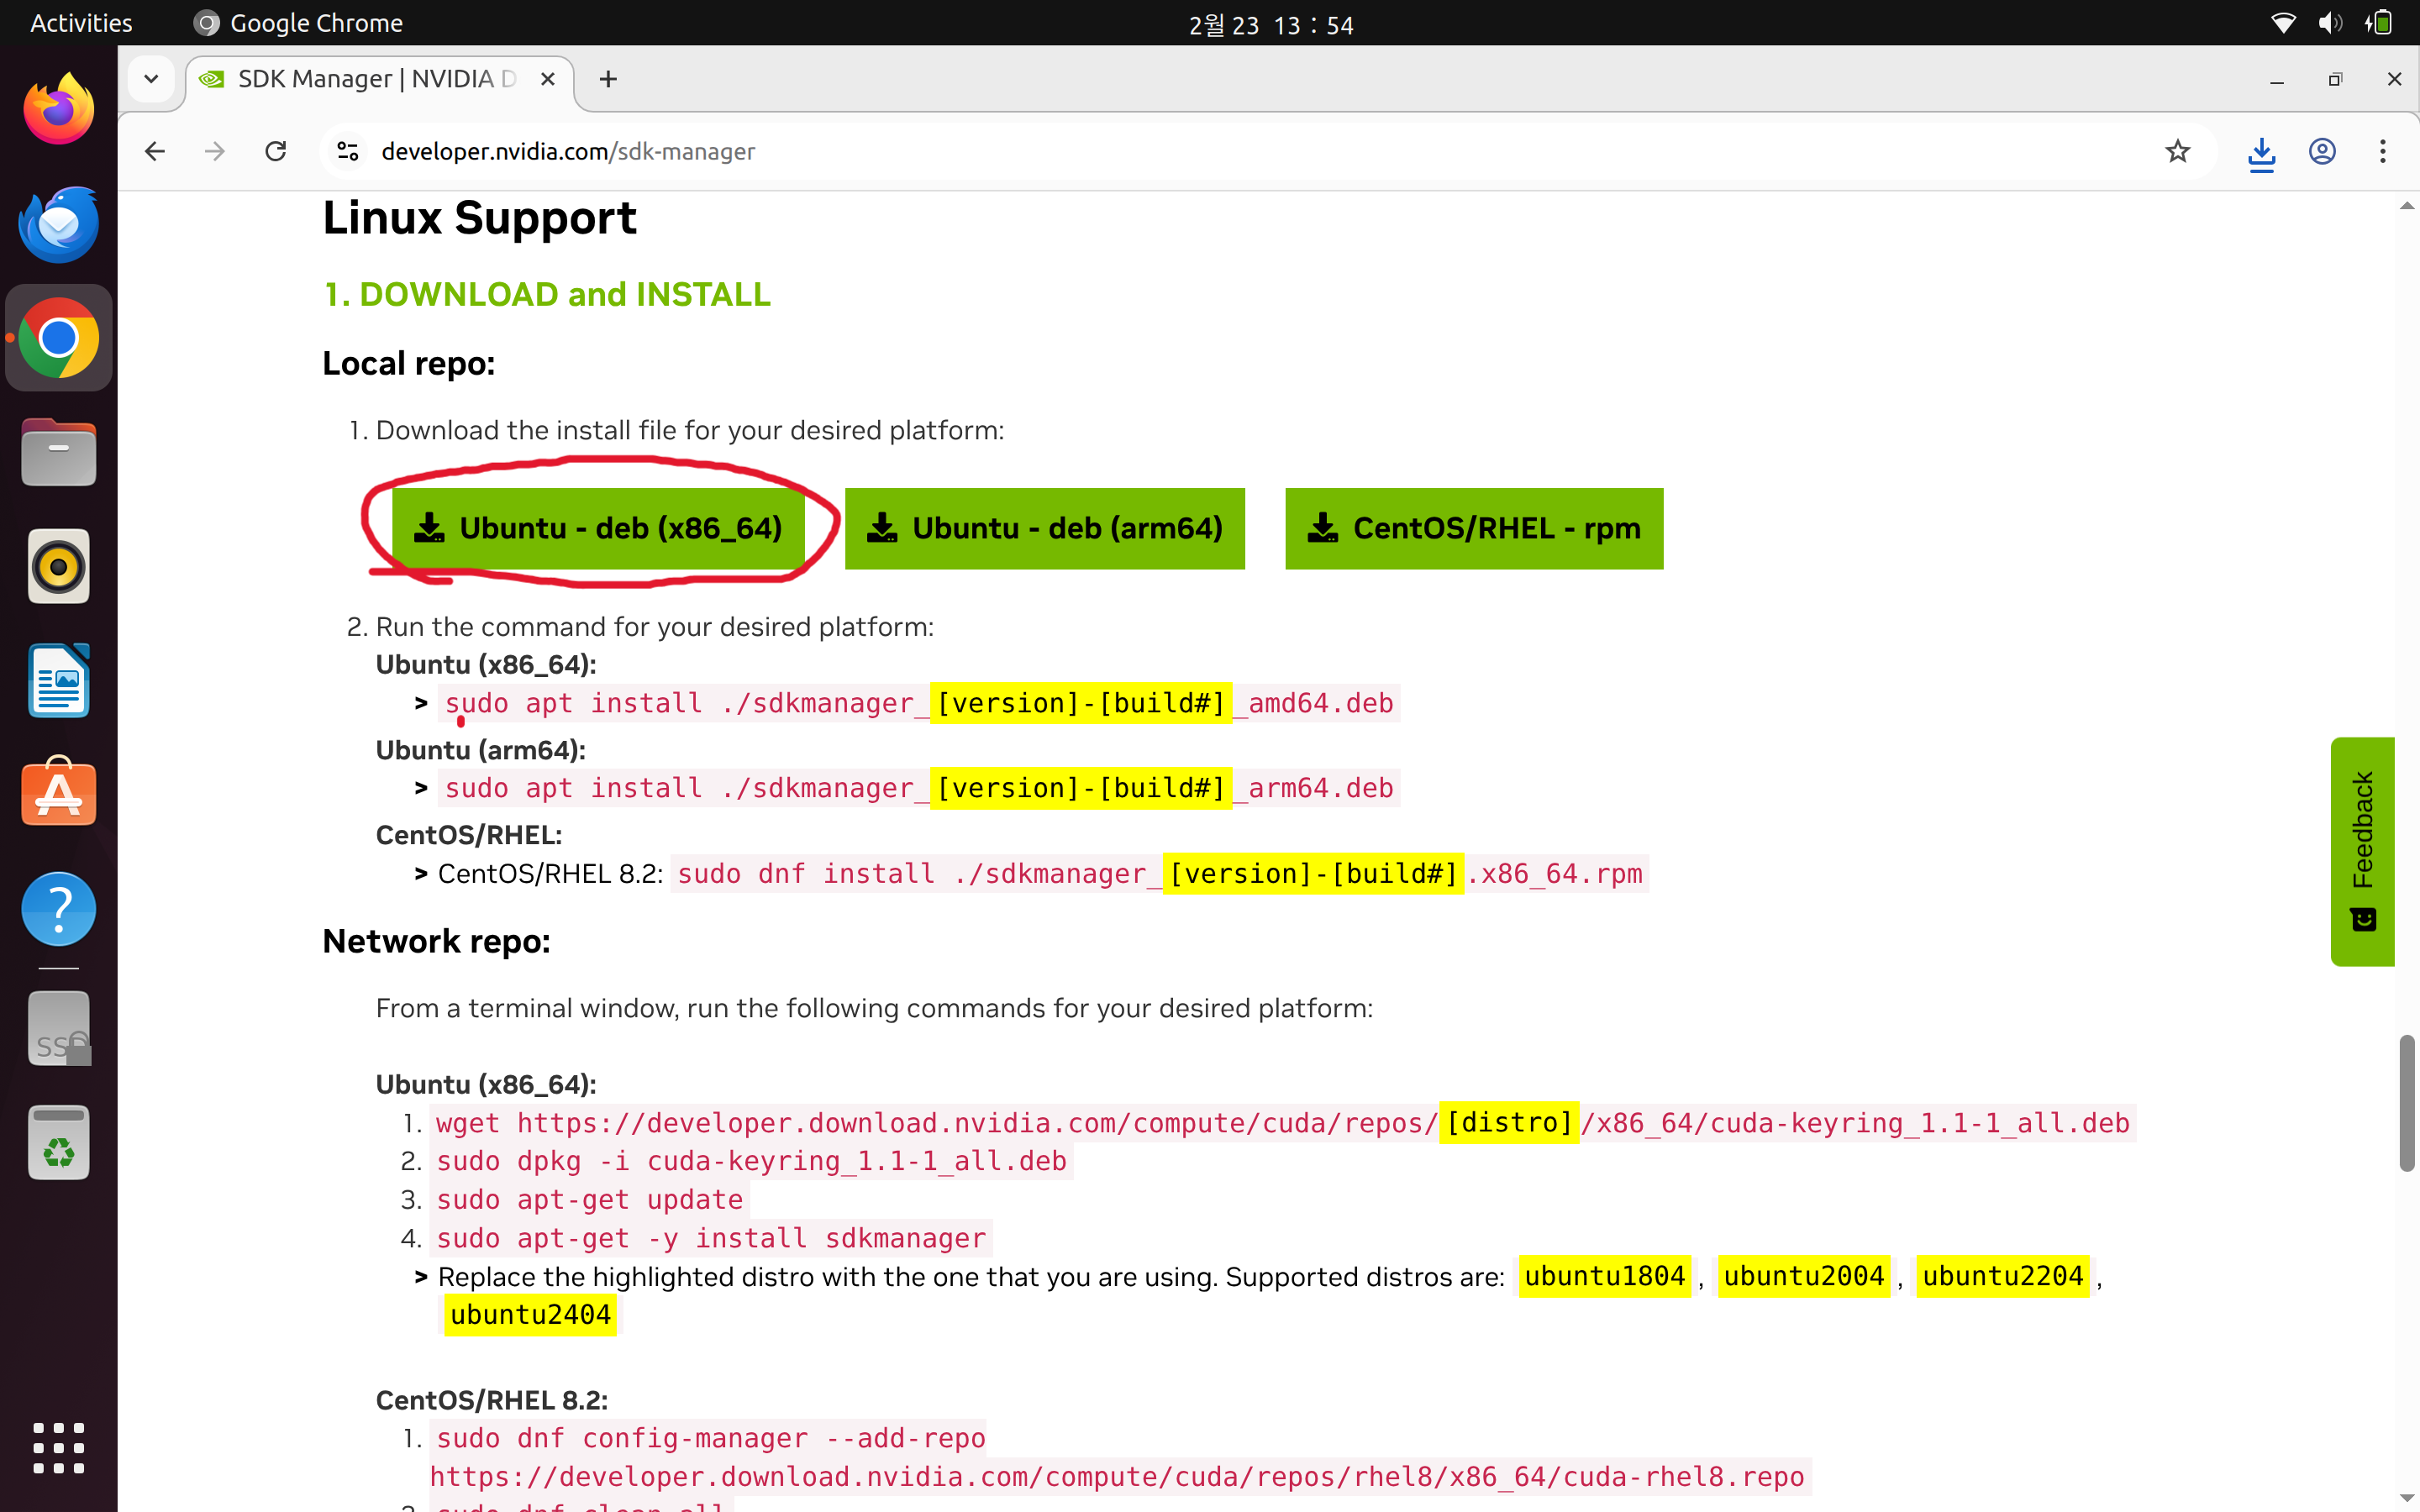Launch LibreOffice Writer from dock
The height and width of the screenshot is (1512, 2420).
click(59, 680)
